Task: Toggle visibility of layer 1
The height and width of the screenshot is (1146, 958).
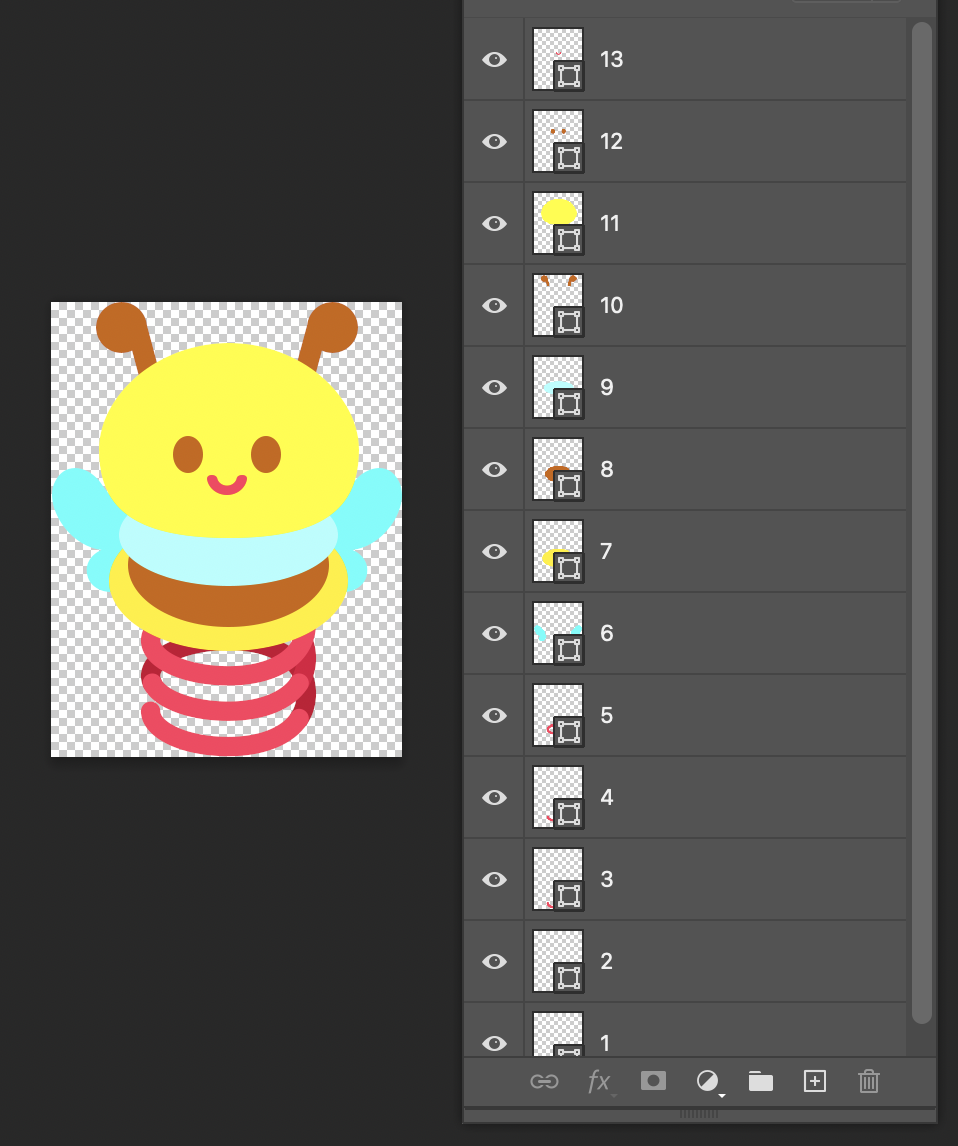Action: [494, 1043]
